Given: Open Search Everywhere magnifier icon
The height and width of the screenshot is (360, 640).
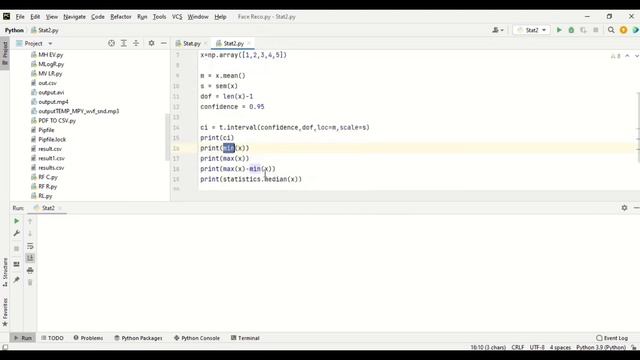Looking at the screenshot, I should coord(611,30).
